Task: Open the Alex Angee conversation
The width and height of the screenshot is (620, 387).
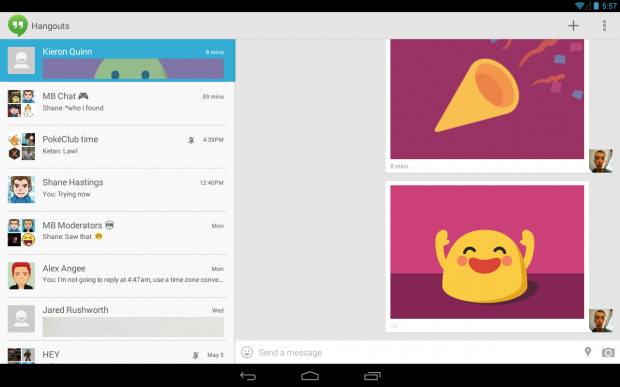Action: click(x=117, y=276)
